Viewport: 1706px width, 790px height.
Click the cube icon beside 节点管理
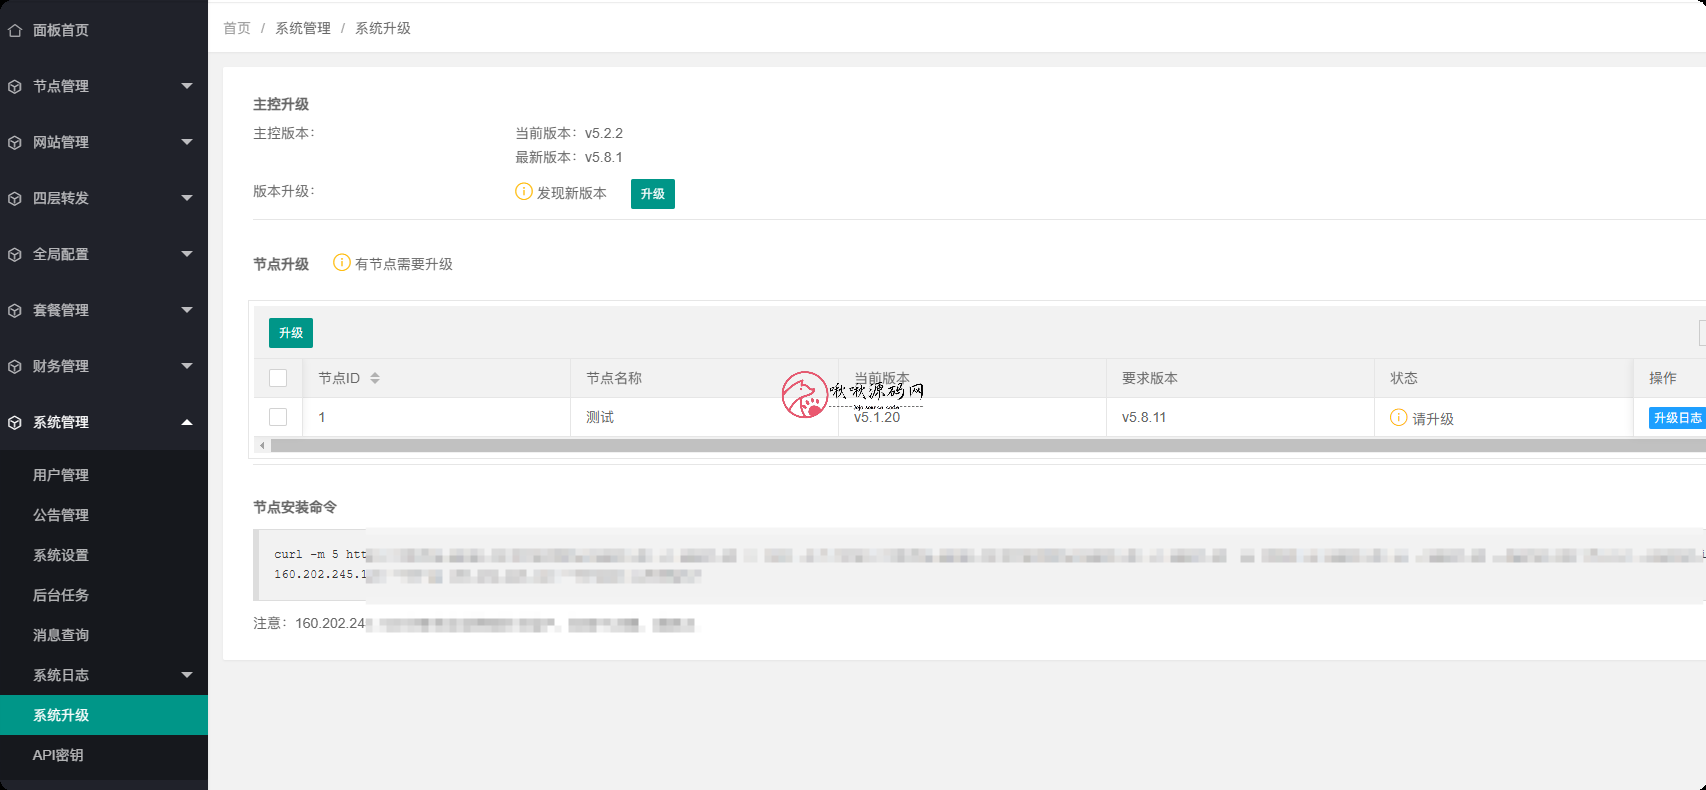point(15,87)
